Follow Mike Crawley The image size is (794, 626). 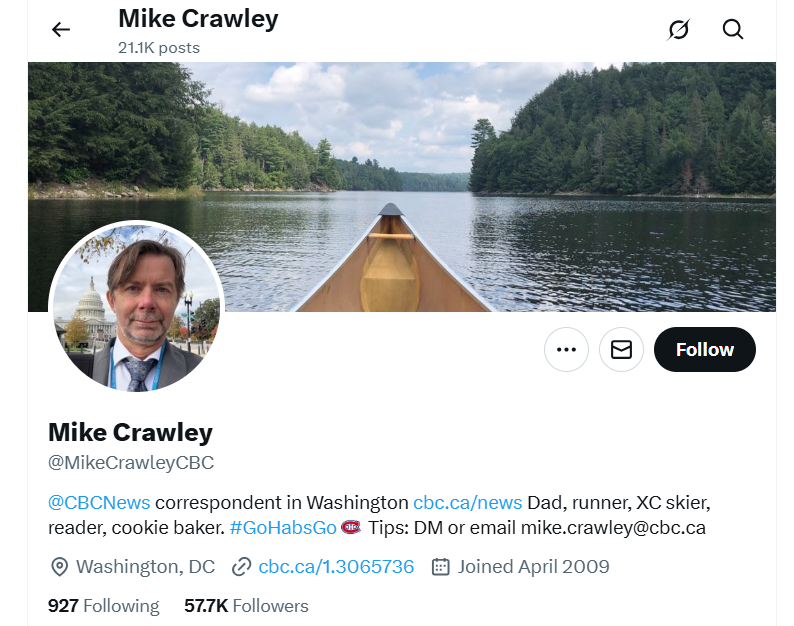705,349
